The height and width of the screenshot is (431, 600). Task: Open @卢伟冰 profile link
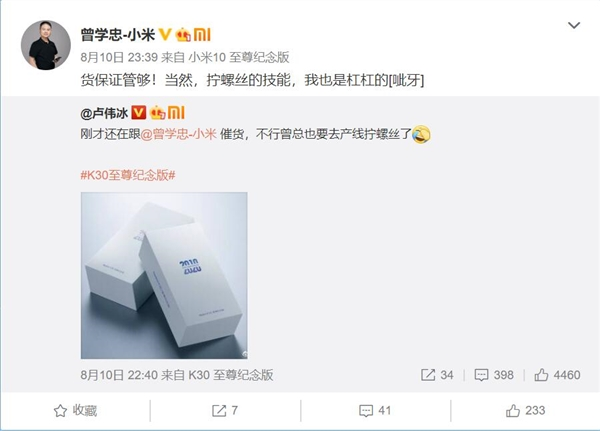[104, 113]
